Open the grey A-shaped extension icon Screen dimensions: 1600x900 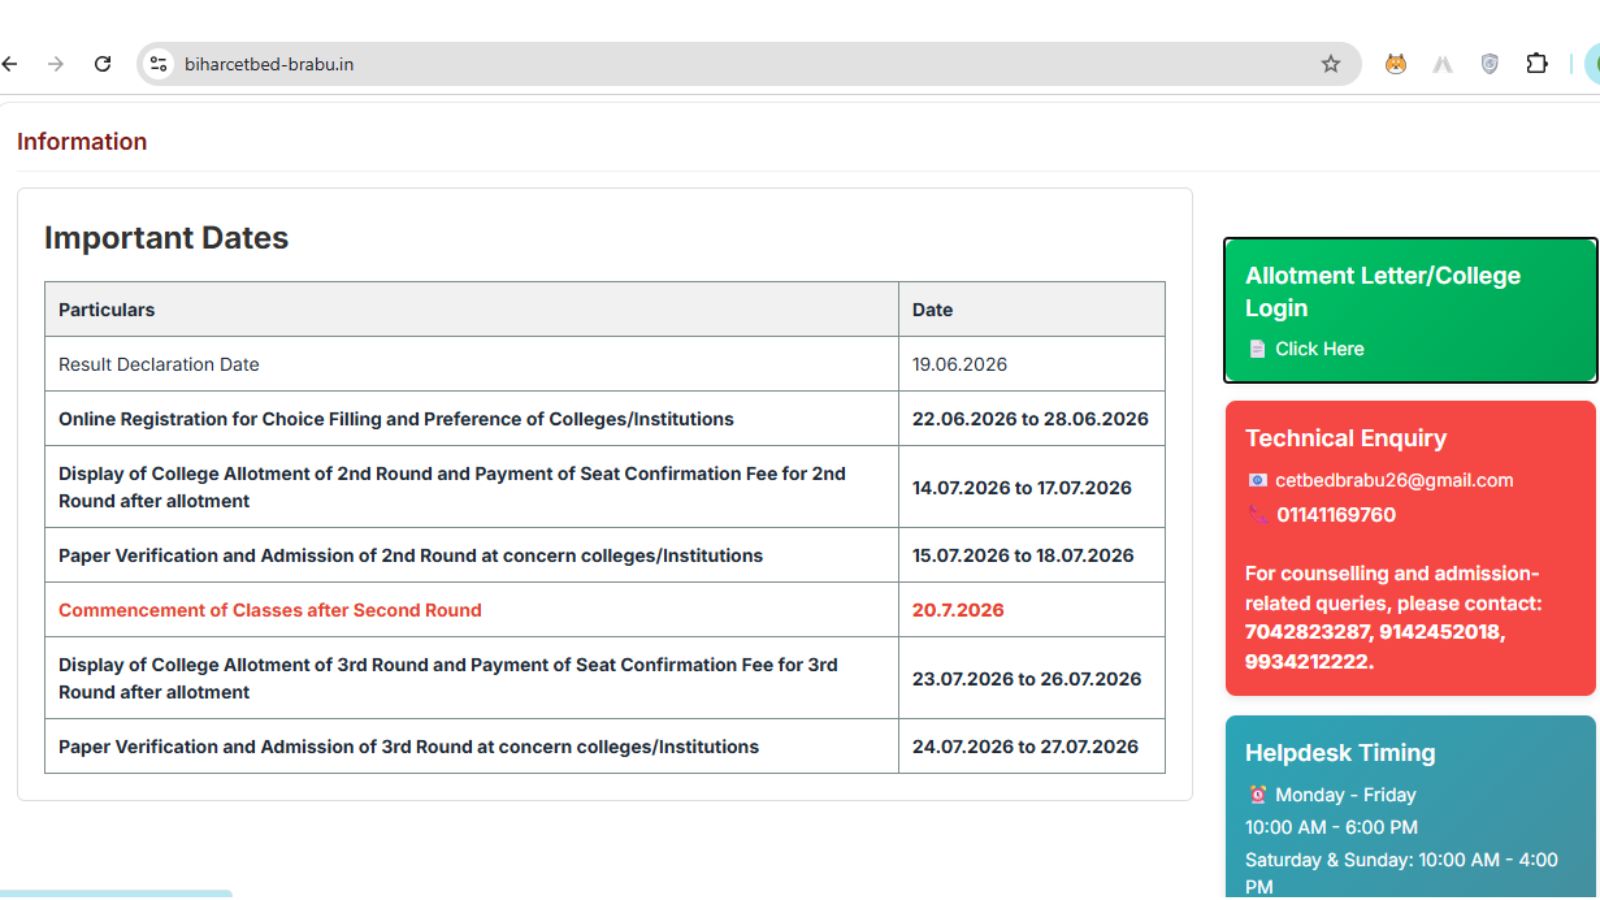[x=1442, y=64]
